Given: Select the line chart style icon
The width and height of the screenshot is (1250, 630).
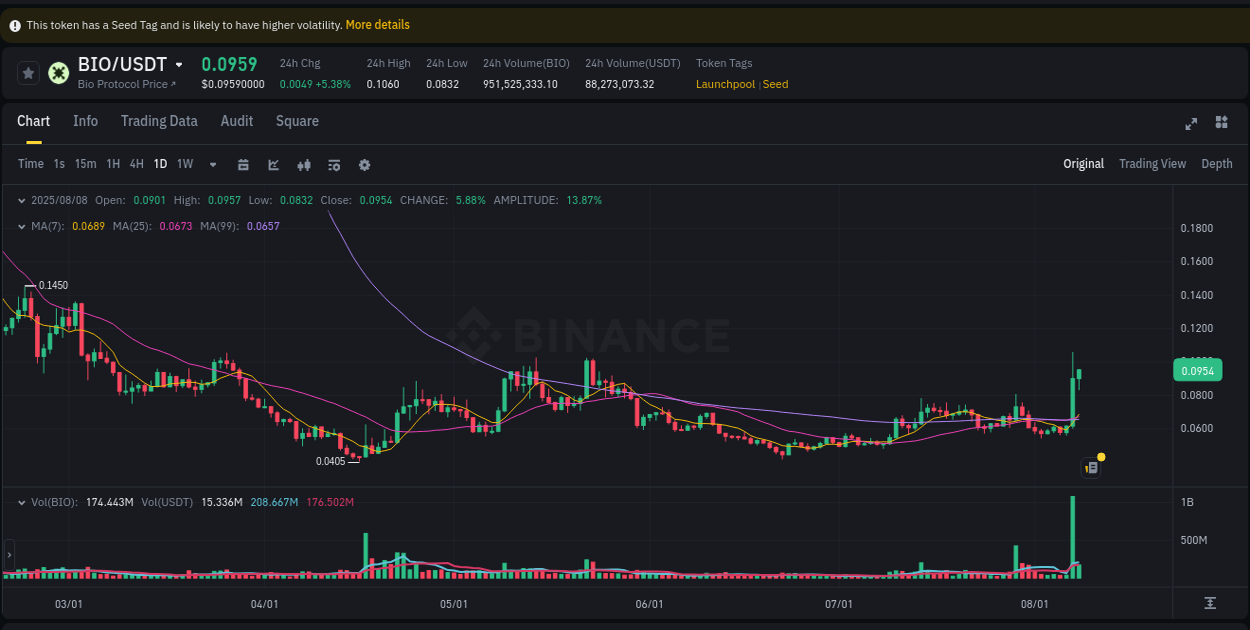Looking at the screenshot, I should [273, 164].
